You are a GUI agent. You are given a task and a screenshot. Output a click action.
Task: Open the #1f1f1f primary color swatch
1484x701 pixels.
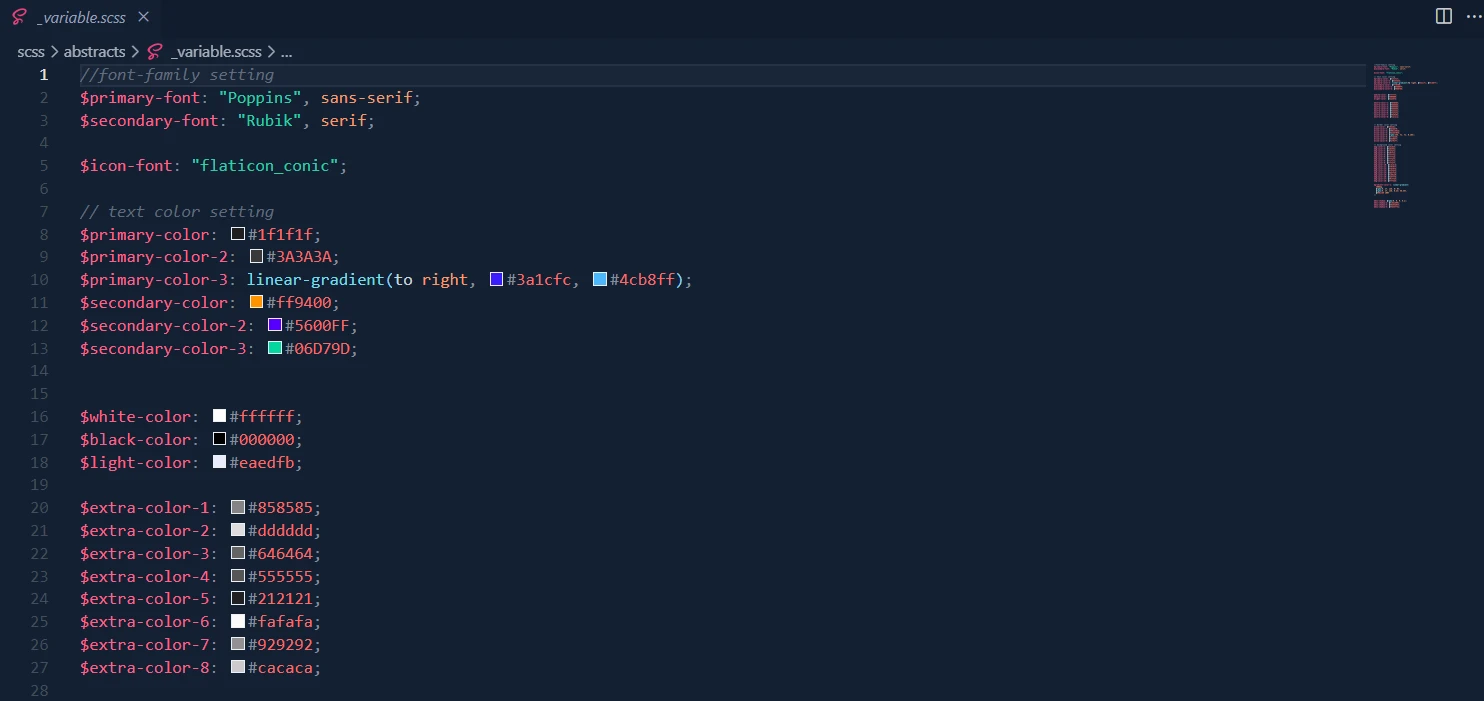tap(238, 234)
